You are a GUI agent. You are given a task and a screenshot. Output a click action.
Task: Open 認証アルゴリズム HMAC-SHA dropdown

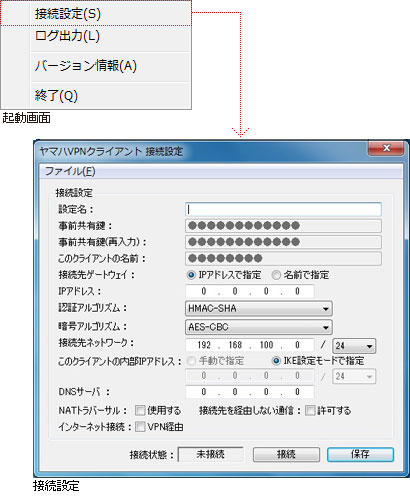(x=259, y=308)
